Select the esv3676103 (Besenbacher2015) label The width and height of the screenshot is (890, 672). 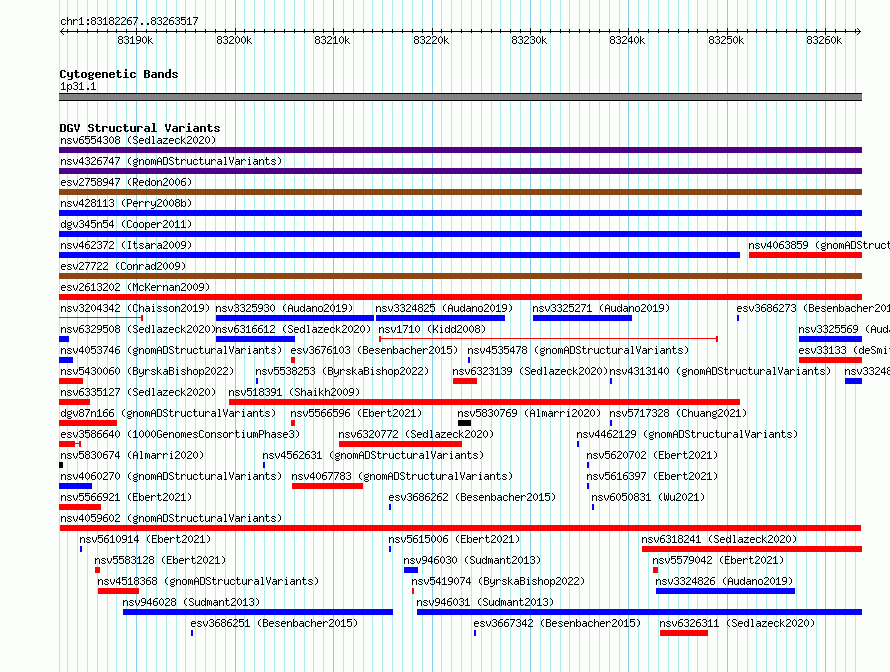tap(374, 350)
